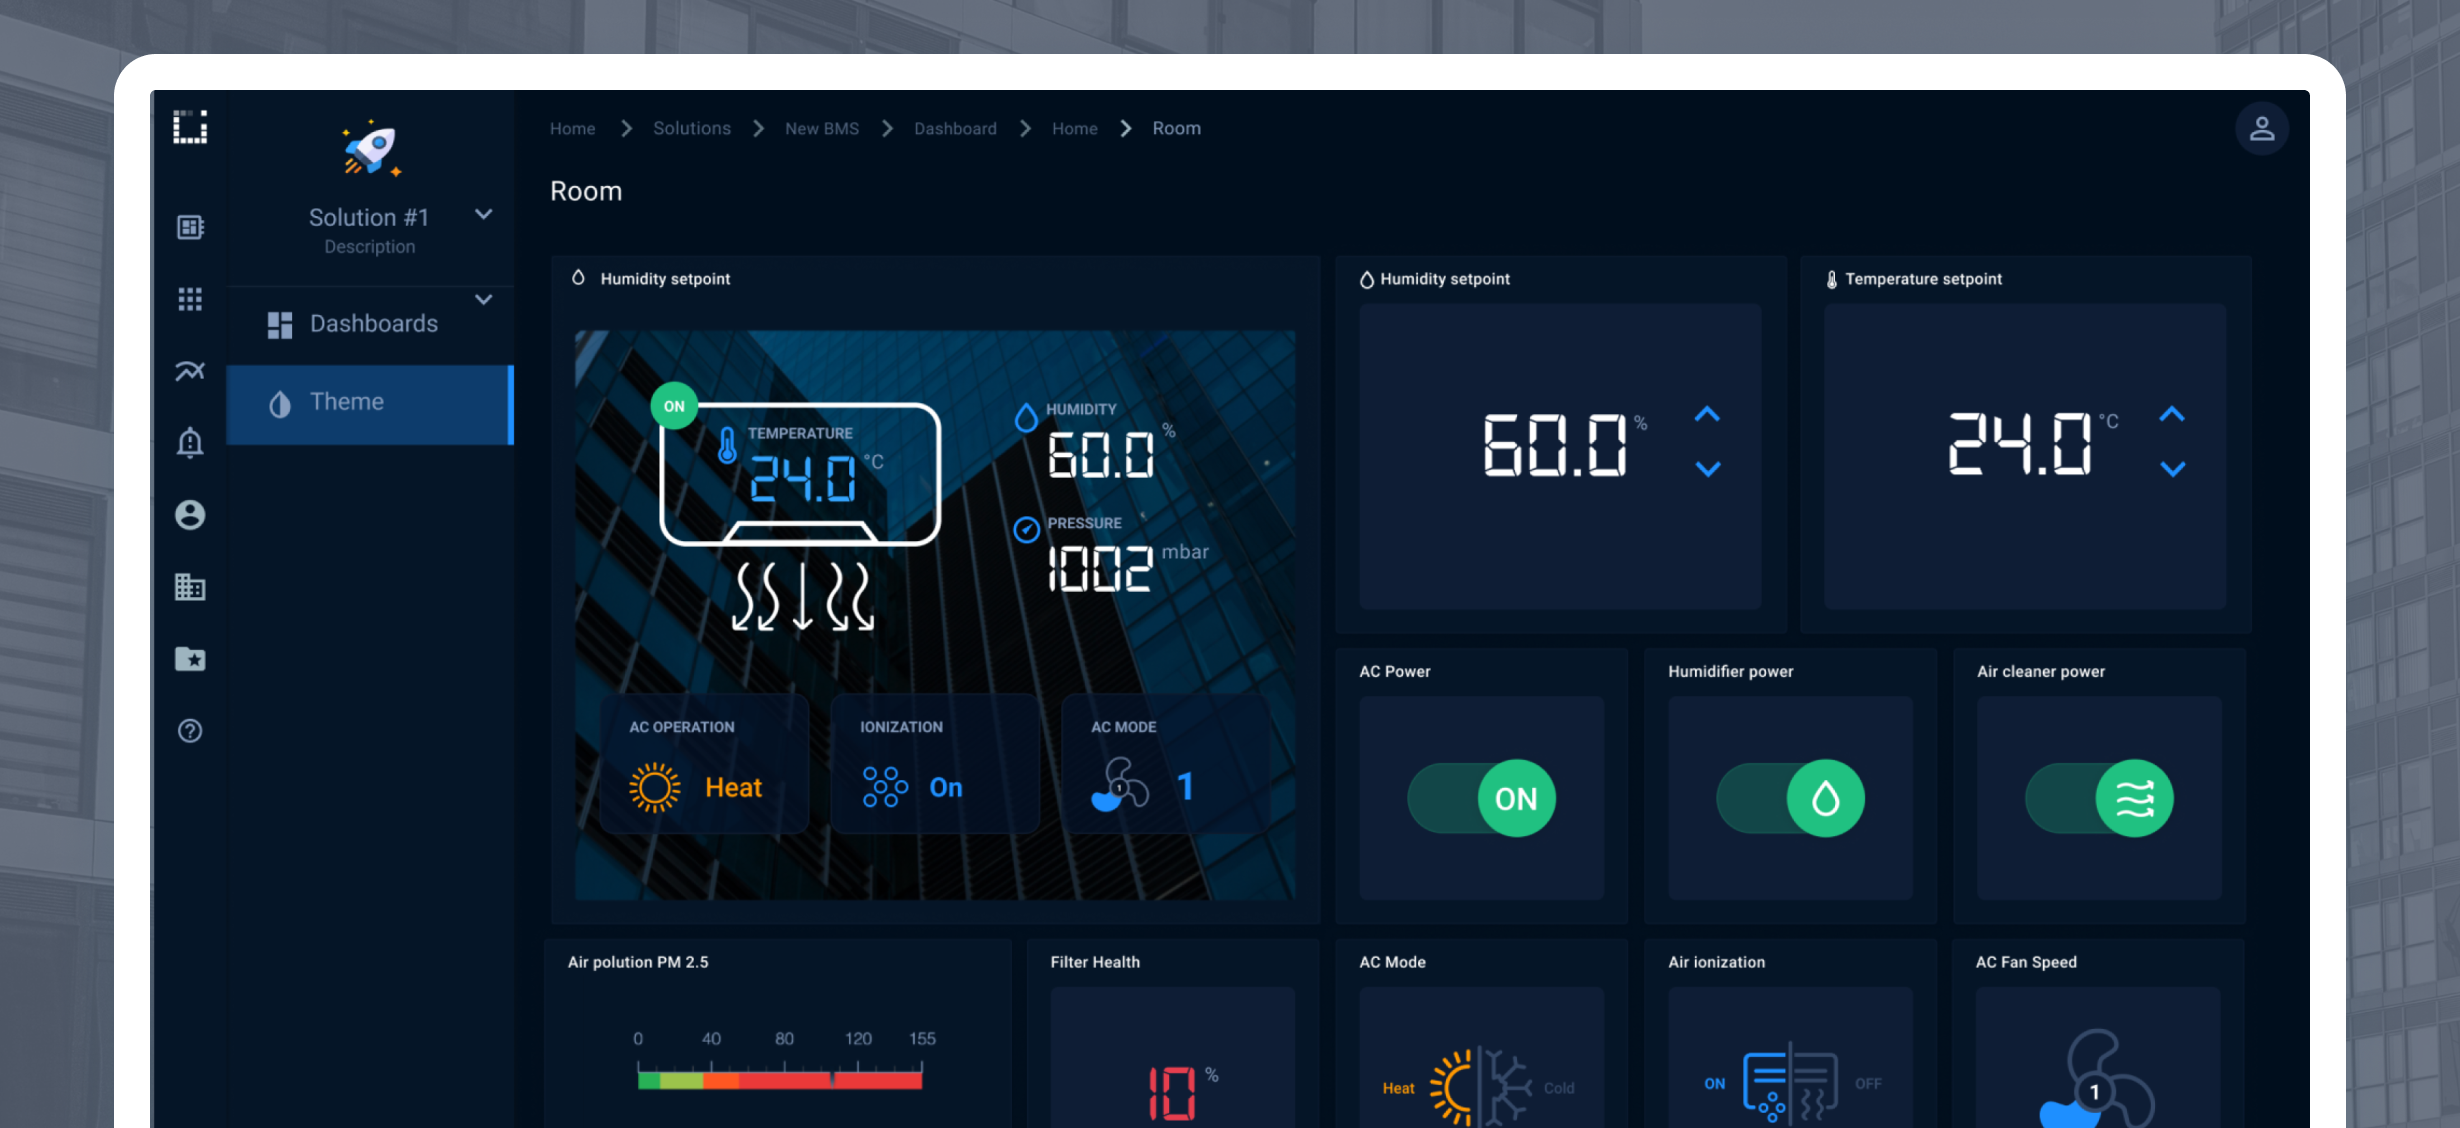Image resolution: width=2460 pixels, height=1128 pixels.
Task: Click the Temperature setpoint widget title
Action: [x=1923, y=279]
